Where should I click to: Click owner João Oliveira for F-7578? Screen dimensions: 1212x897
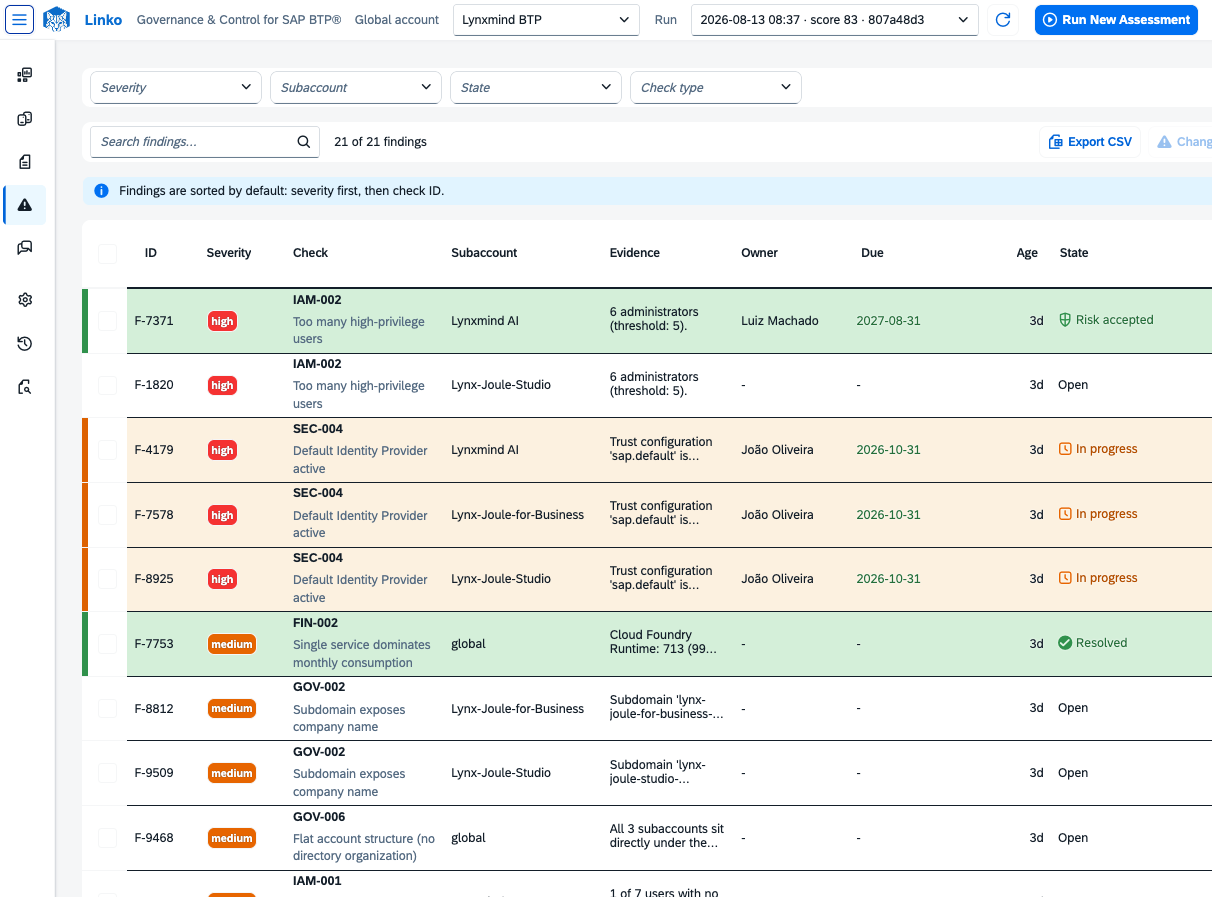[777, 515]
